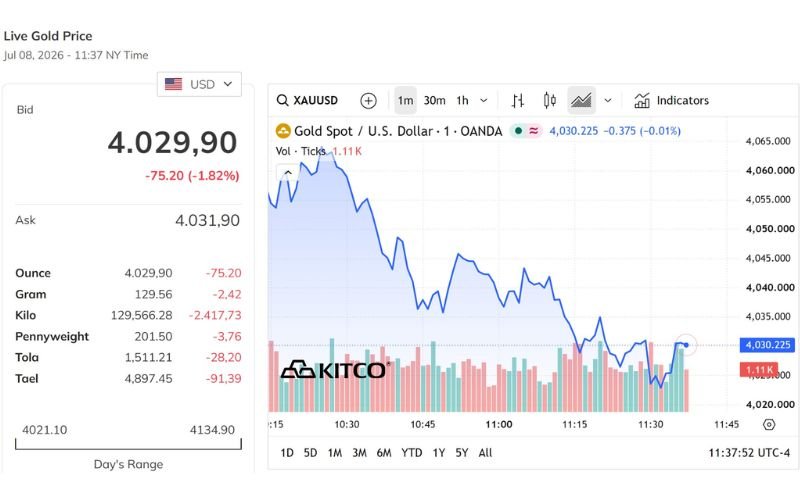Collapse the indicator legend arrow
This screenshot has width=800, height=500.
[x=288, y=172]
